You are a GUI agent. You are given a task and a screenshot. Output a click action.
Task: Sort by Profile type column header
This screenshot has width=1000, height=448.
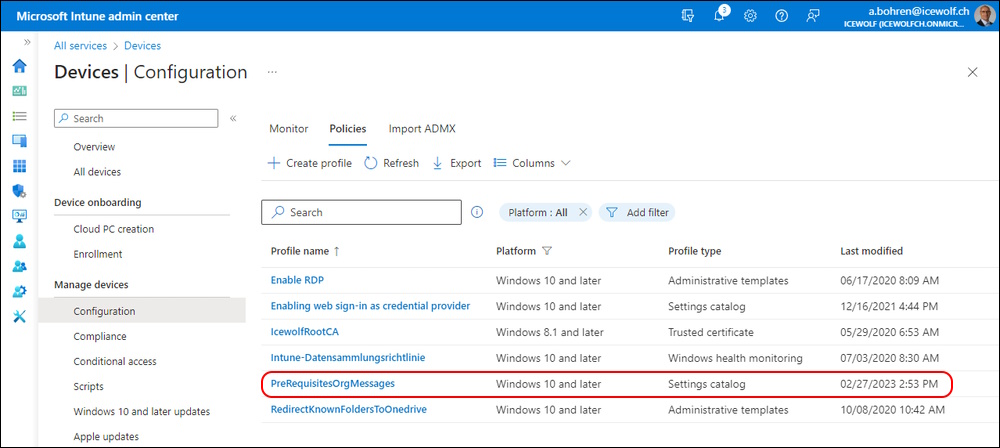[x=695, y=251]
